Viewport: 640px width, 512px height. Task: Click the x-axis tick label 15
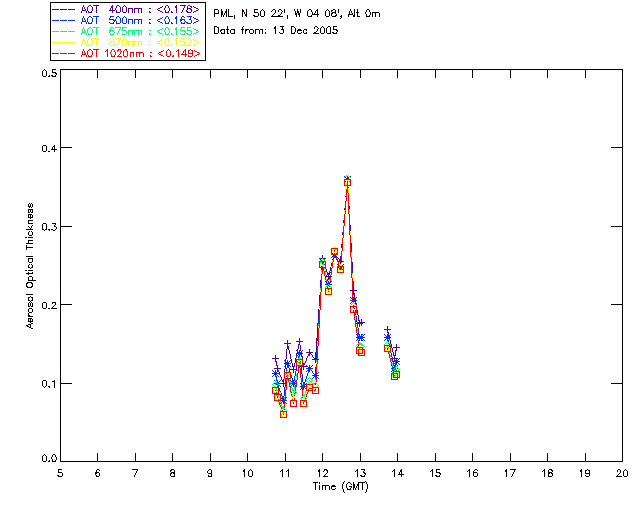[435, 473]
